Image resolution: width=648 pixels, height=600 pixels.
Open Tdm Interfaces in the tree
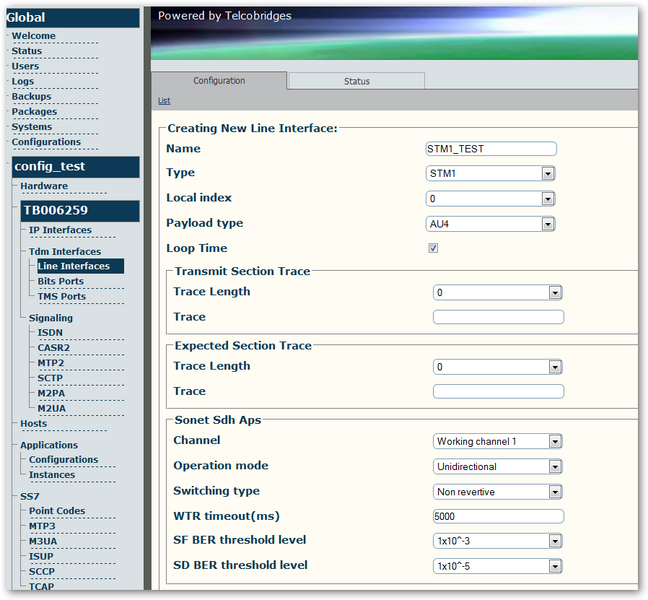tap(65, 252)
